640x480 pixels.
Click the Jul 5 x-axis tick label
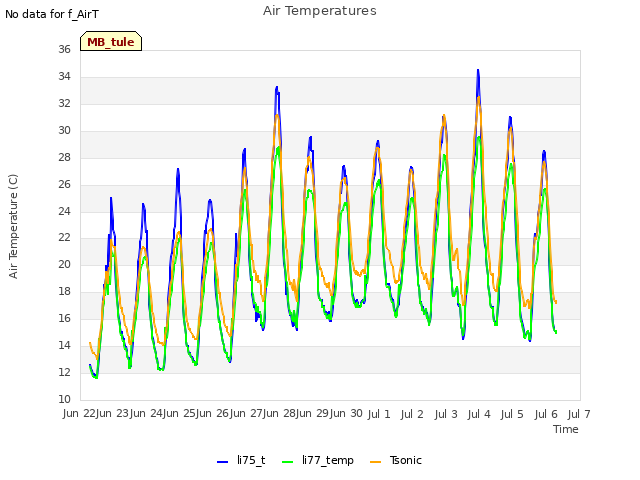coord(512,414)
